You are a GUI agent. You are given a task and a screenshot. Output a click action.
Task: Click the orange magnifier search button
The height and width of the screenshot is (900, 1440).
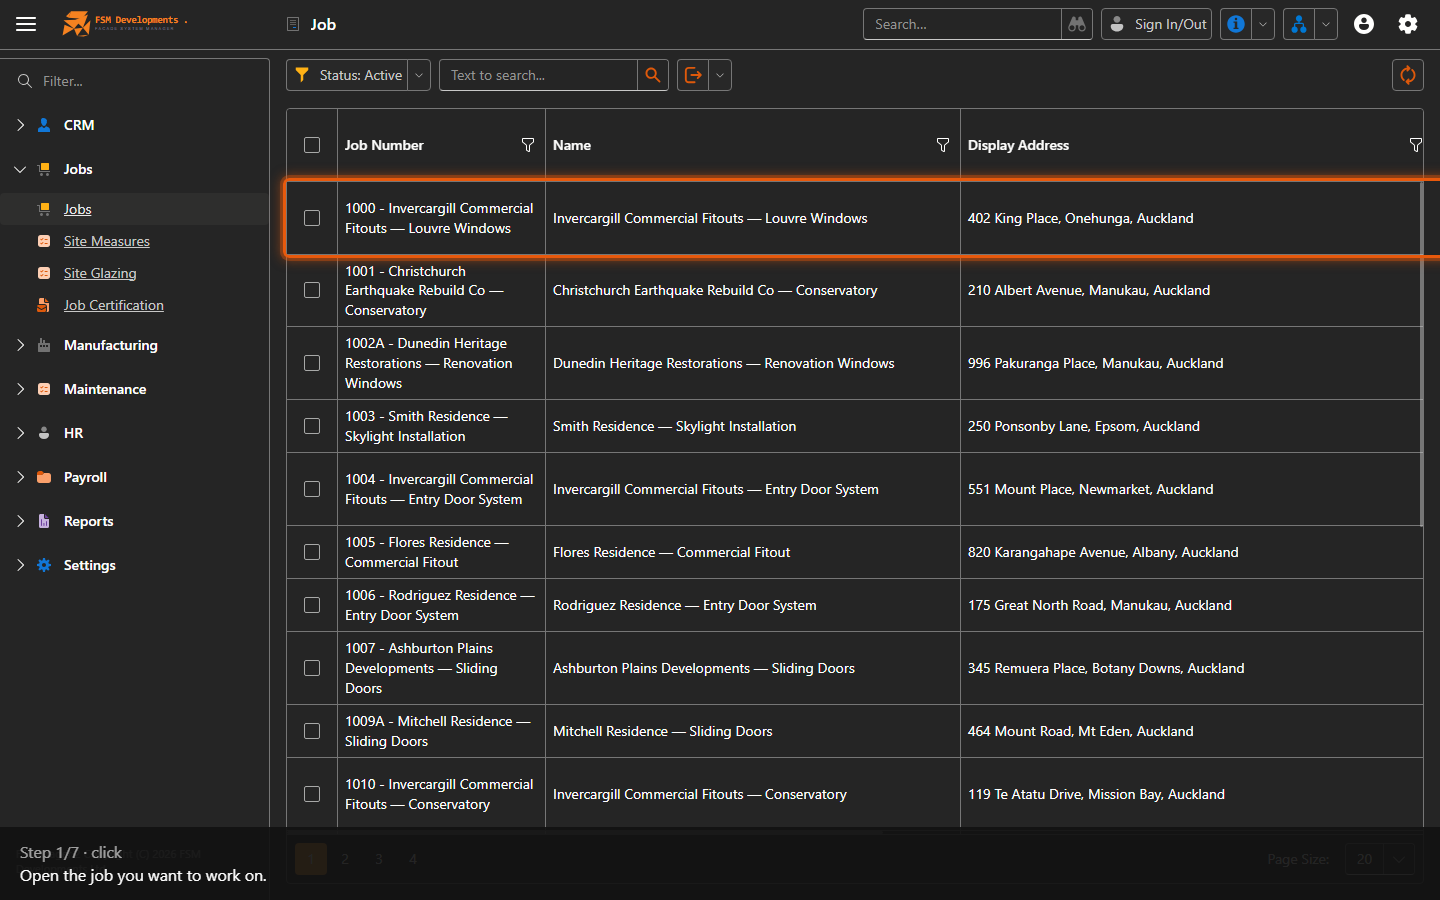(653, 75)
